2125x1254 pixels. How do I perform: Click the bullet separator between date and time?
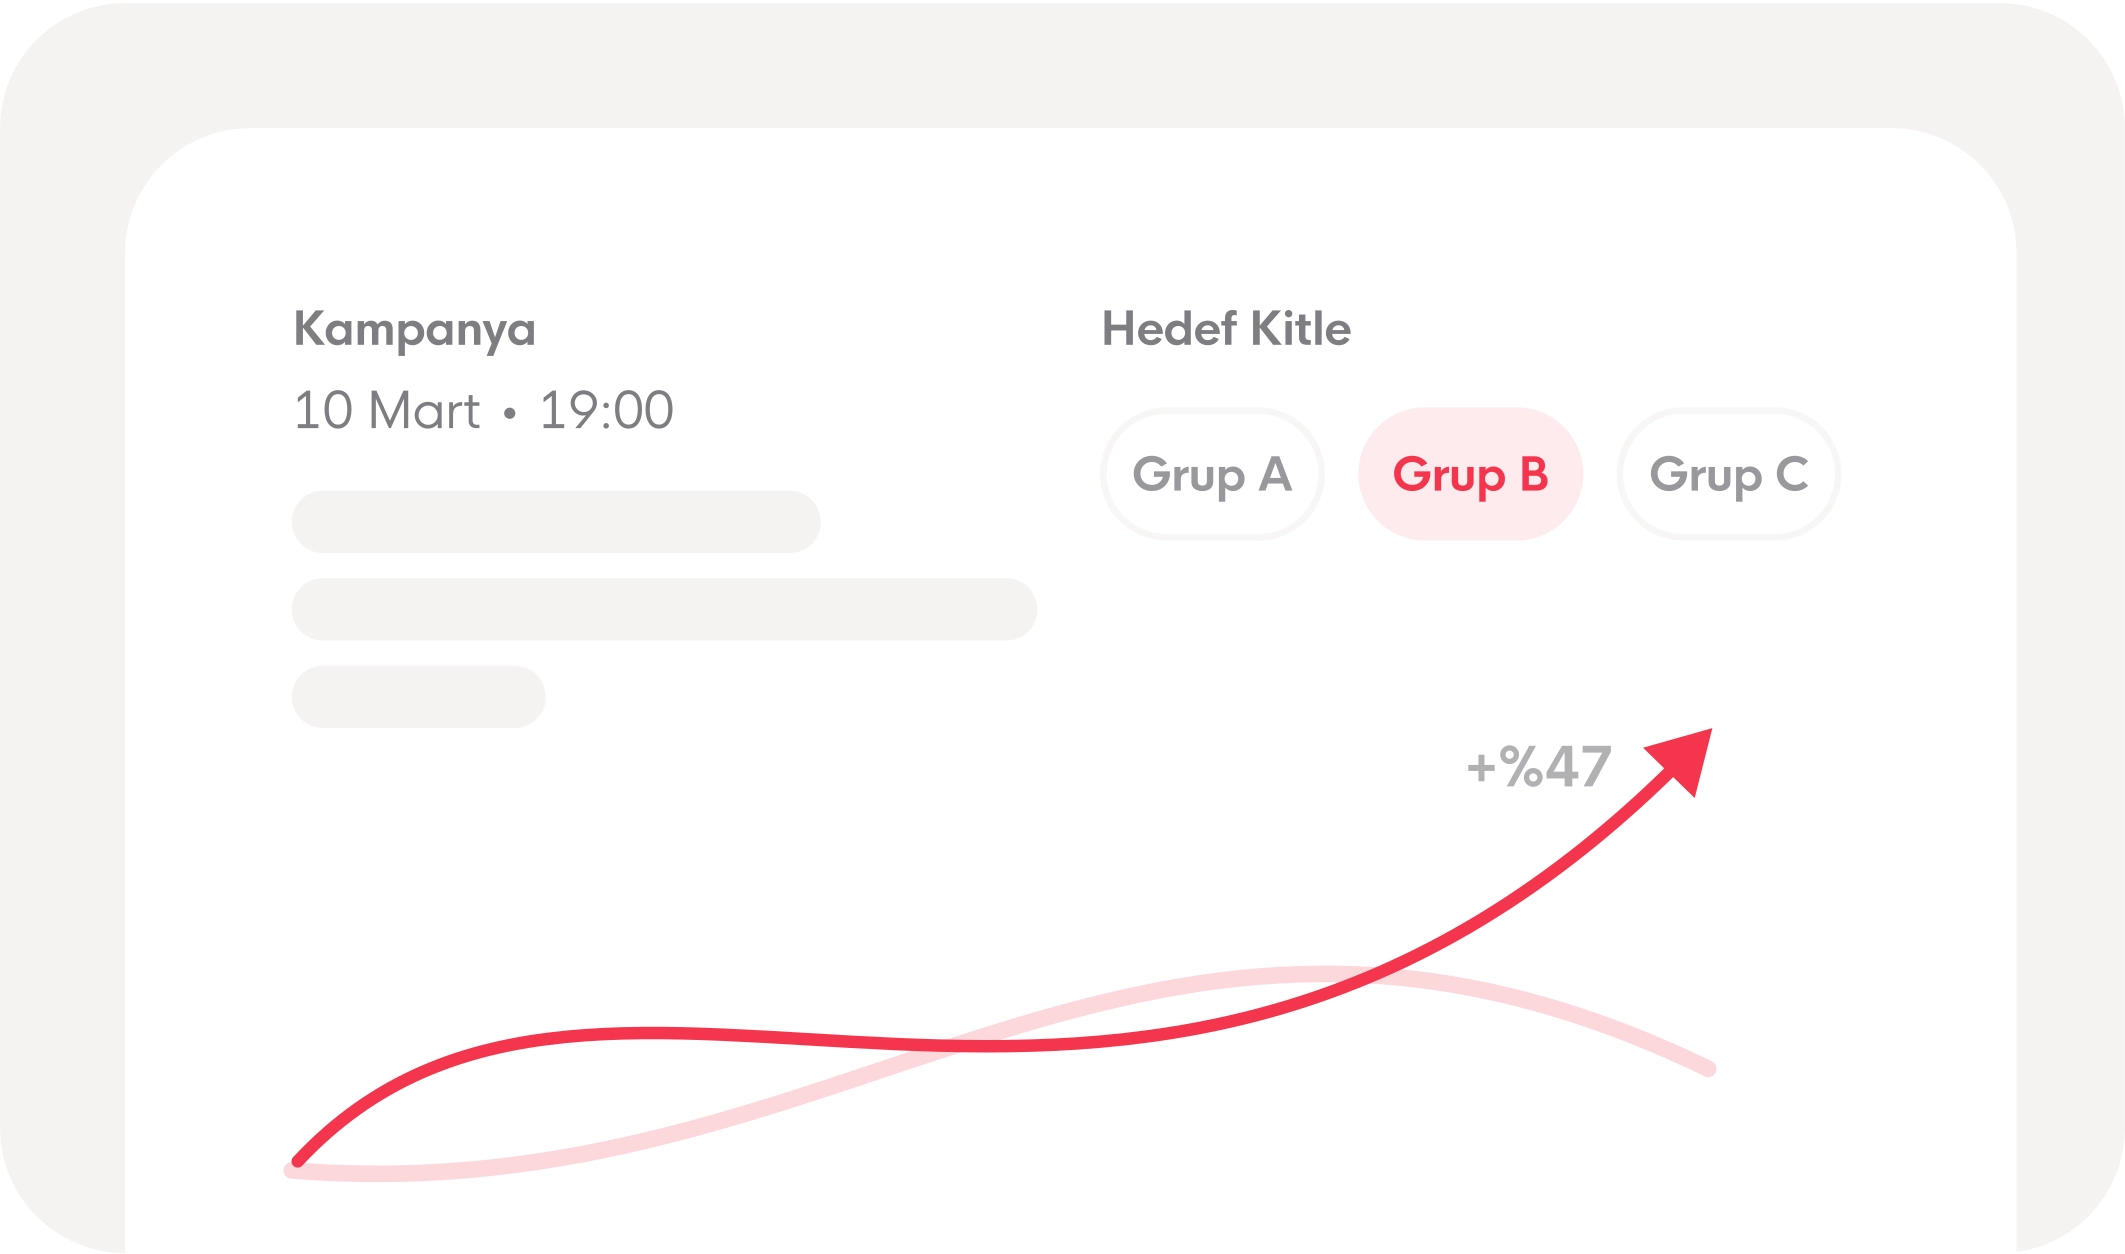tap(510, 412)
